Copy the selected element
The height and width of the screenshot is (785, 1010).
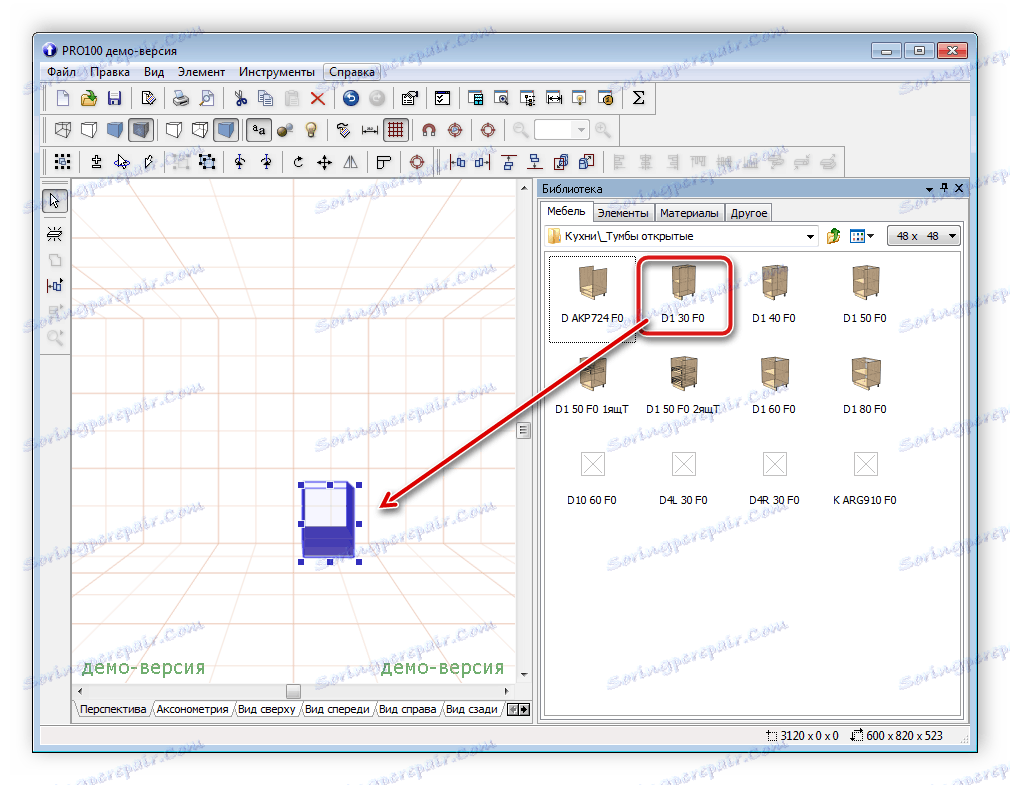[x=265, y=98]
